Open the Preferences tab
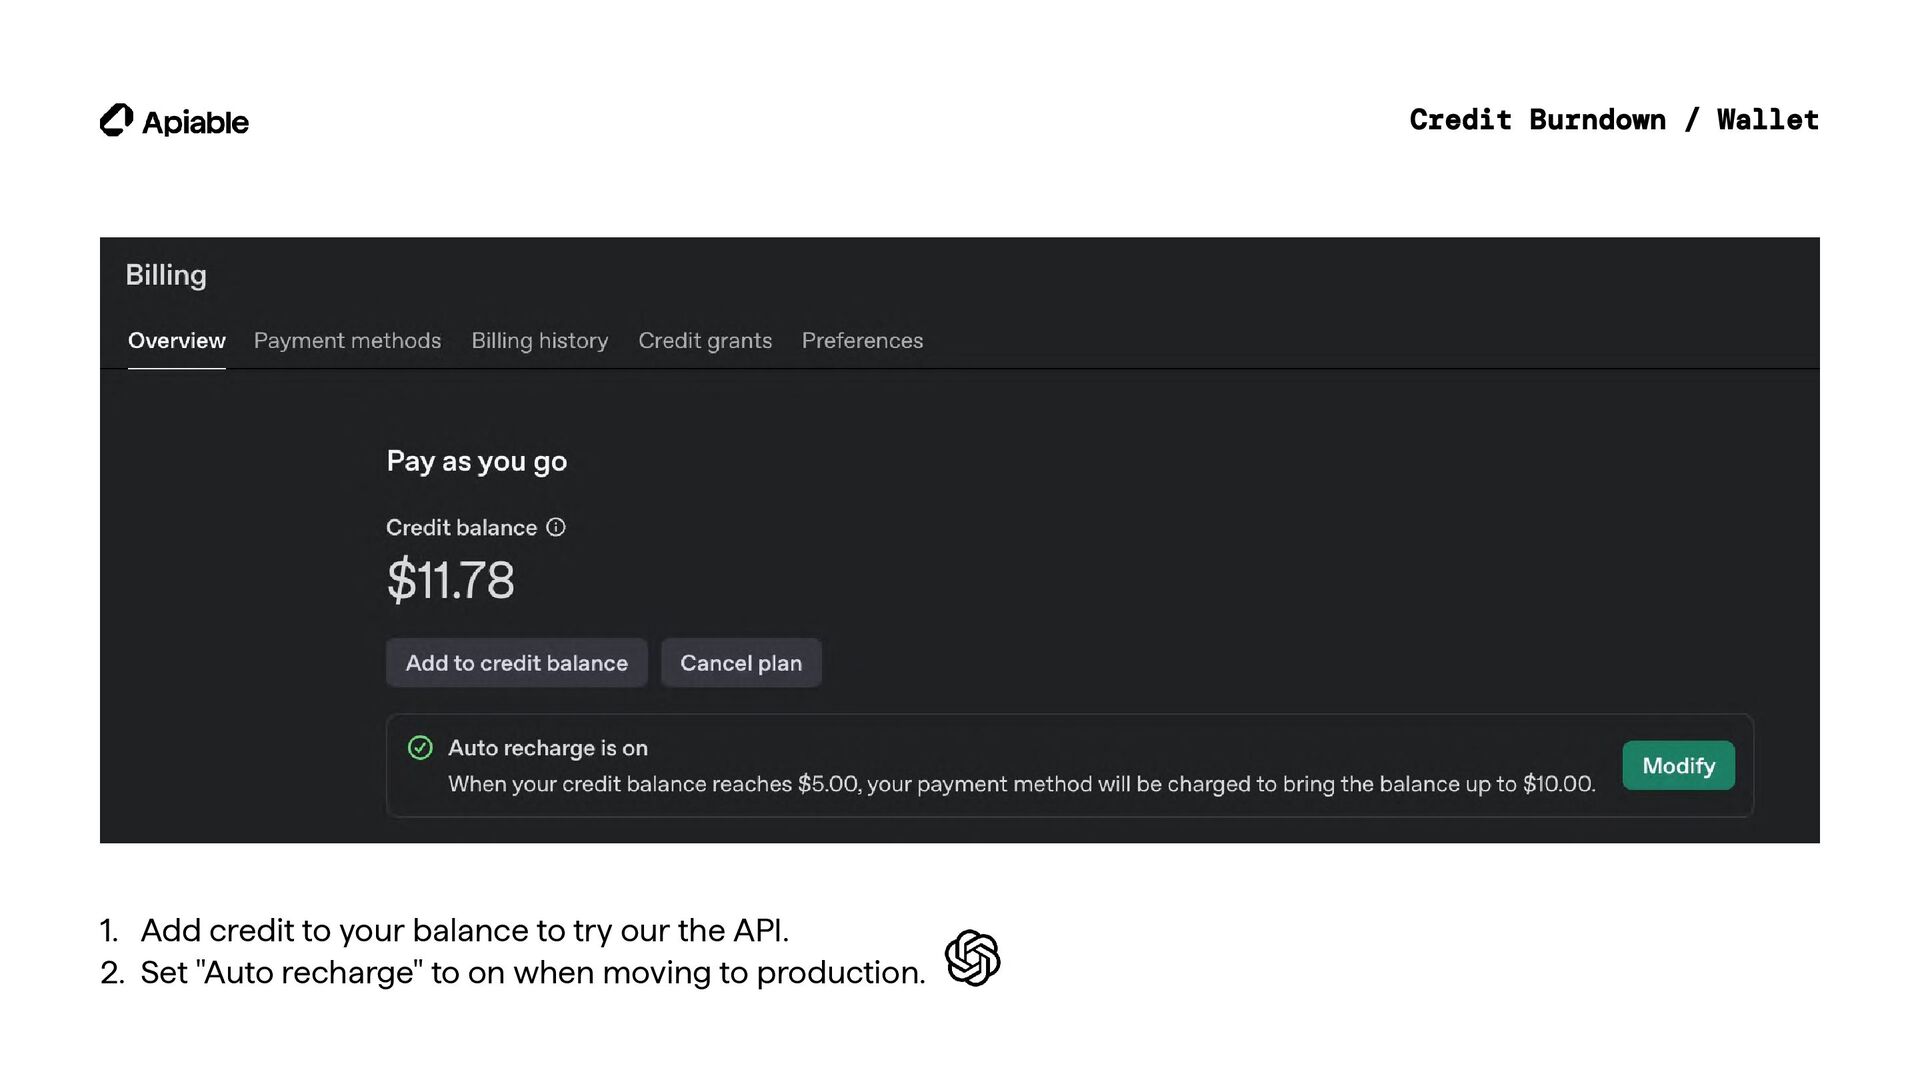Viewport: 1920px width, 1080px height. [x=862, y=341]
